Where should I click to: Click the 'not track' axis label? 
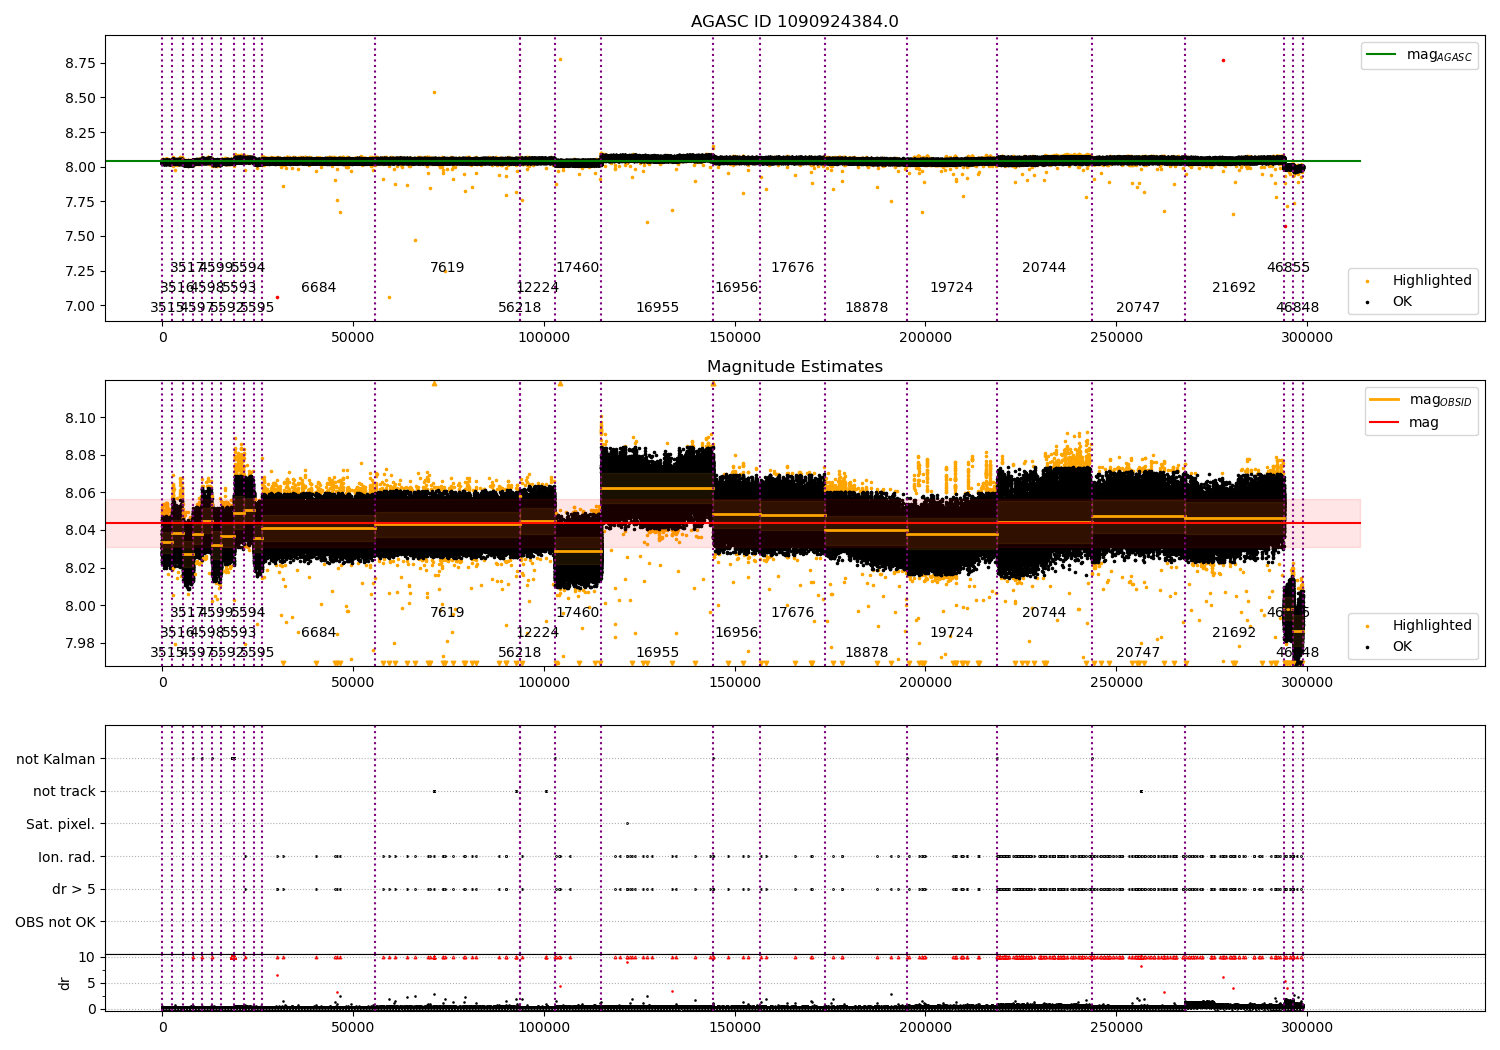coord(64,792)
